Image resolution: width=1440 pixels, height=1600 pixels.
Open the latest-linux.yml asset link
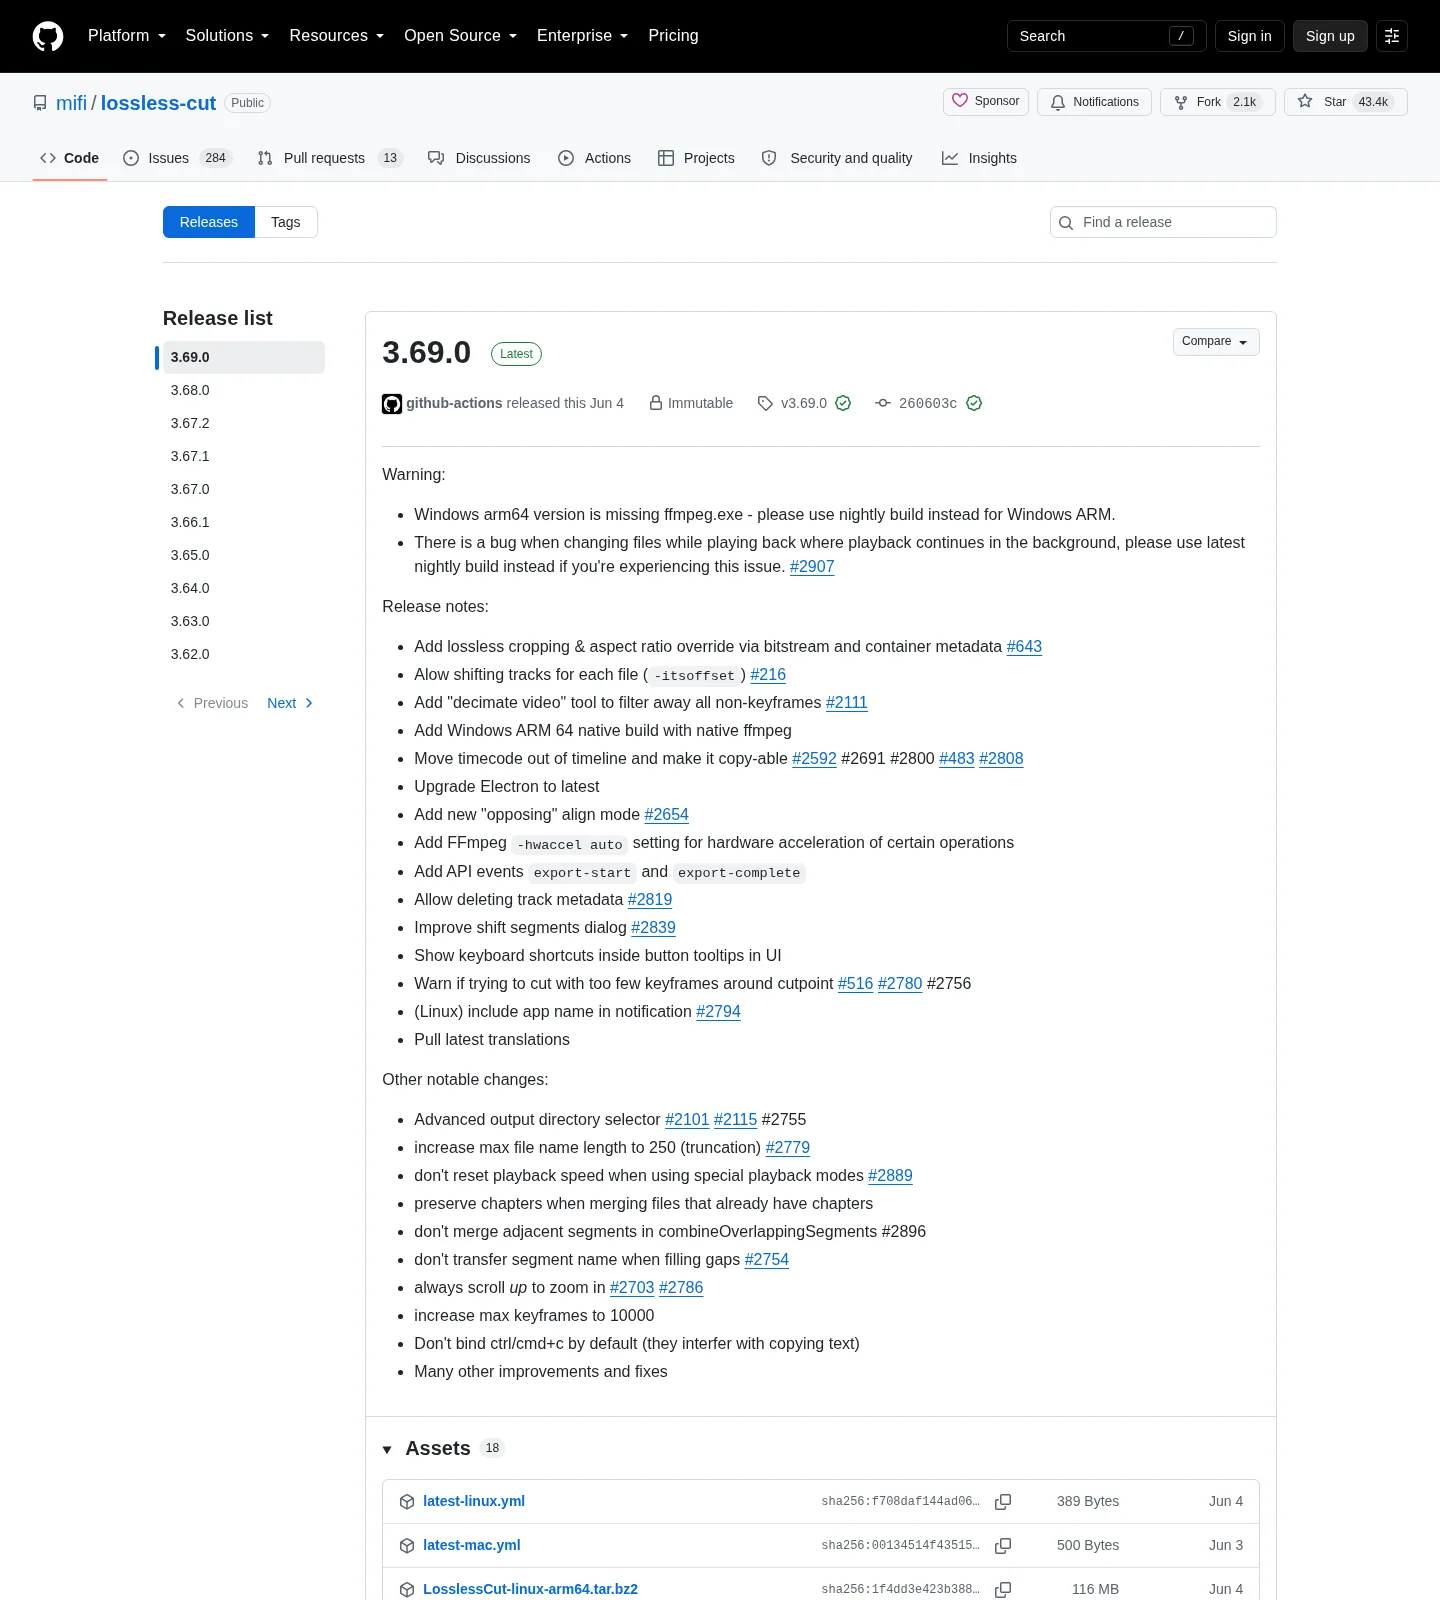pos(474,1502)
